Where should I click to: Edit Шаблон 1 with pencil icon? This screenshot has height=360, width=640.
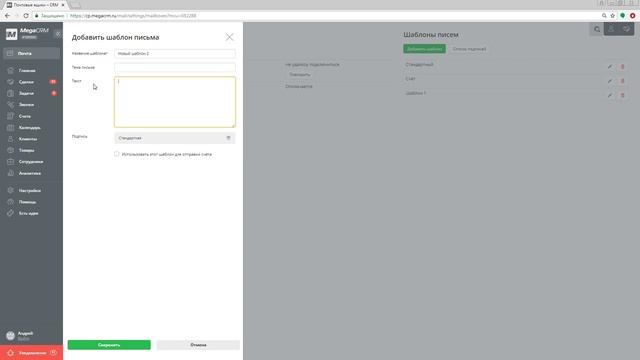pos(610,95)
